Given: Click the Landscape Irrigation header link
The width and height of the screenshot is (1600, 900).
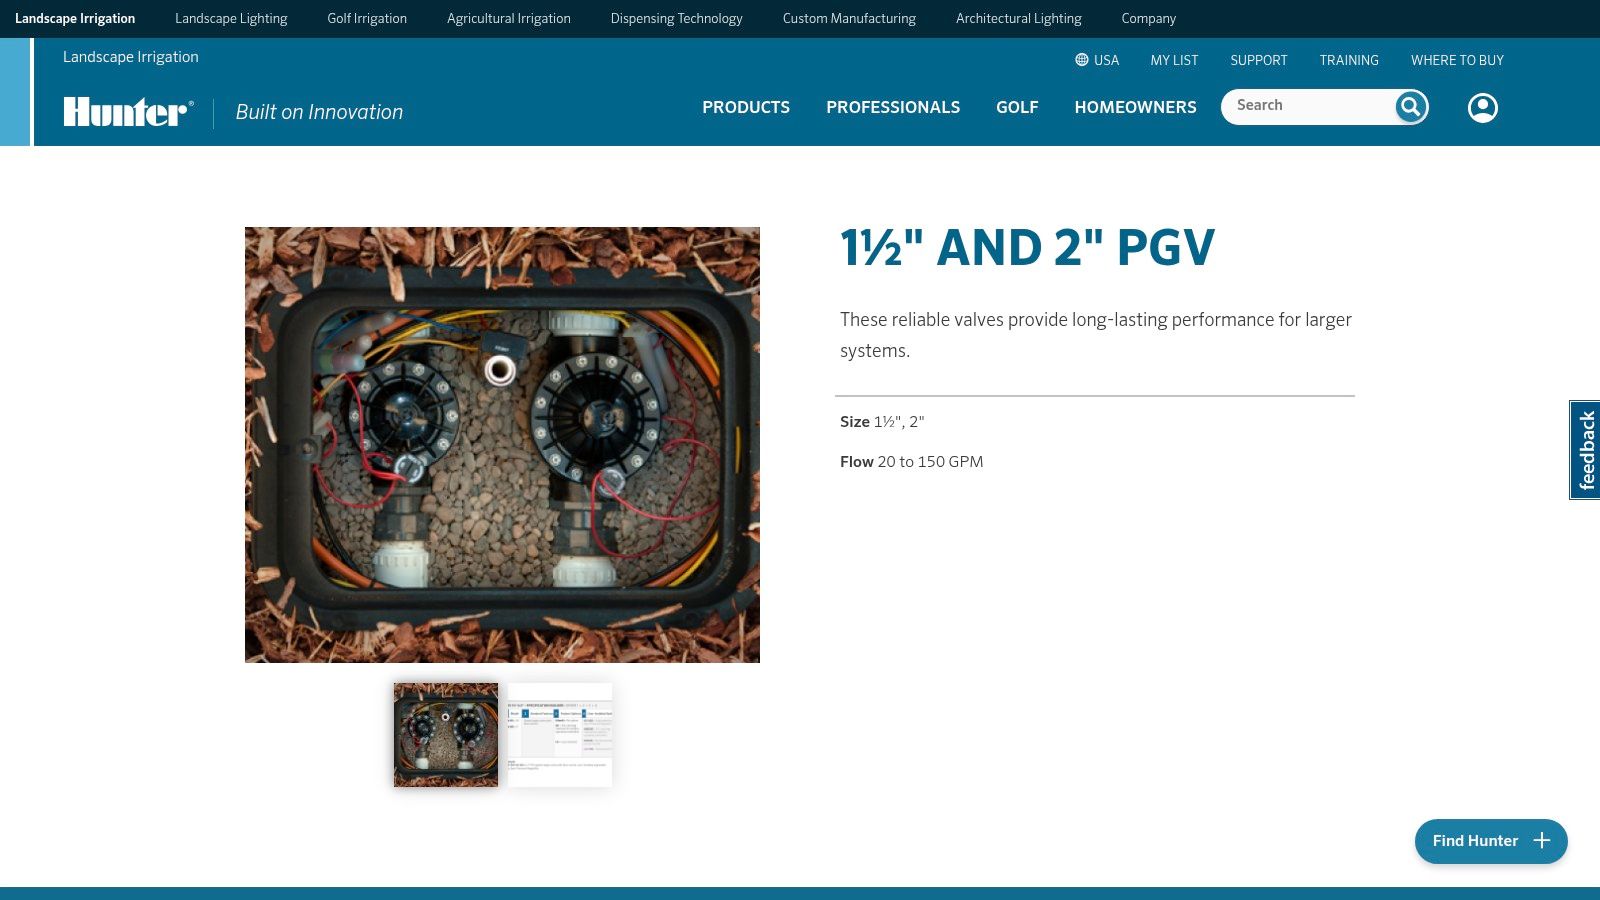Looking at the screenshot, I should click(x=131, y=57).
